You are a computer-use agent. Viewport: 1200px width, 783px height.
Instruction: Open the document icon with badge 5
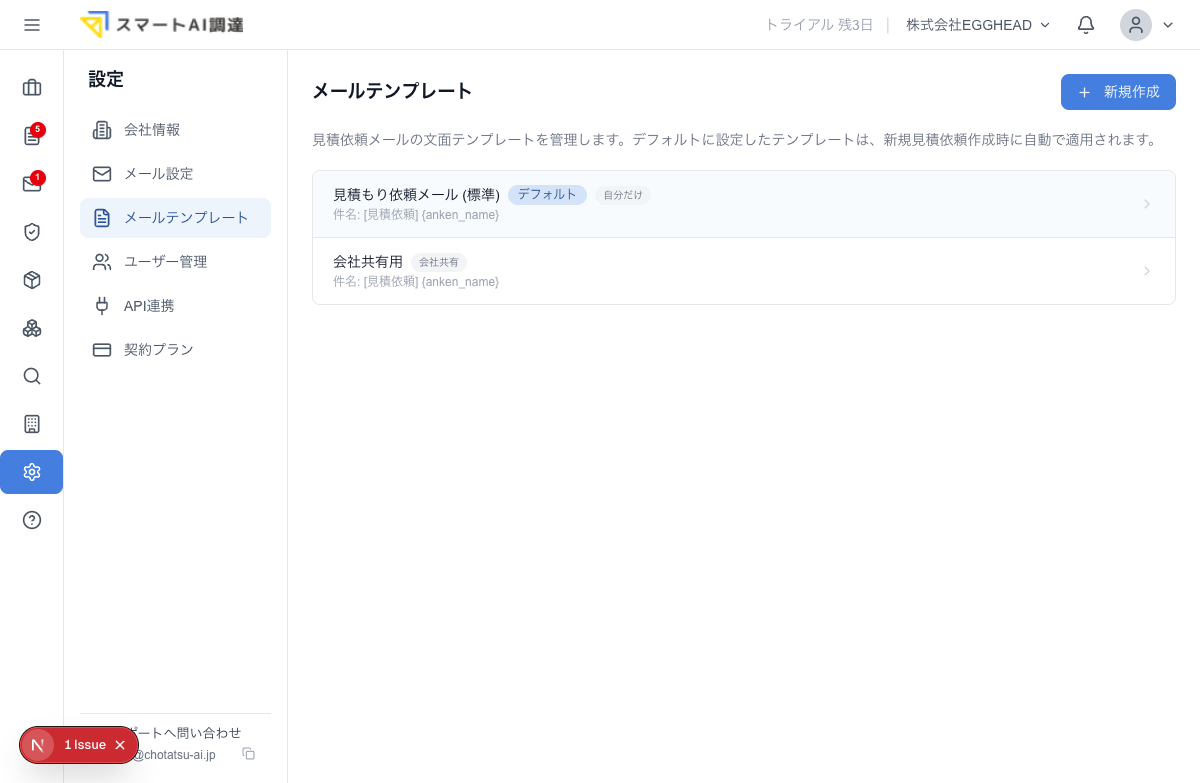tap(32, 136)
